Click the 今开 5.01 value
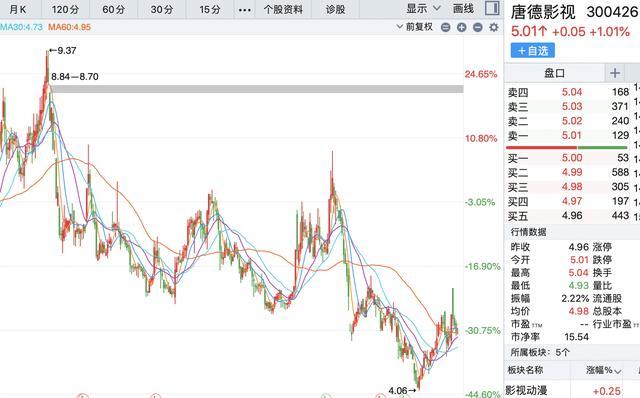 click(580, 260)
